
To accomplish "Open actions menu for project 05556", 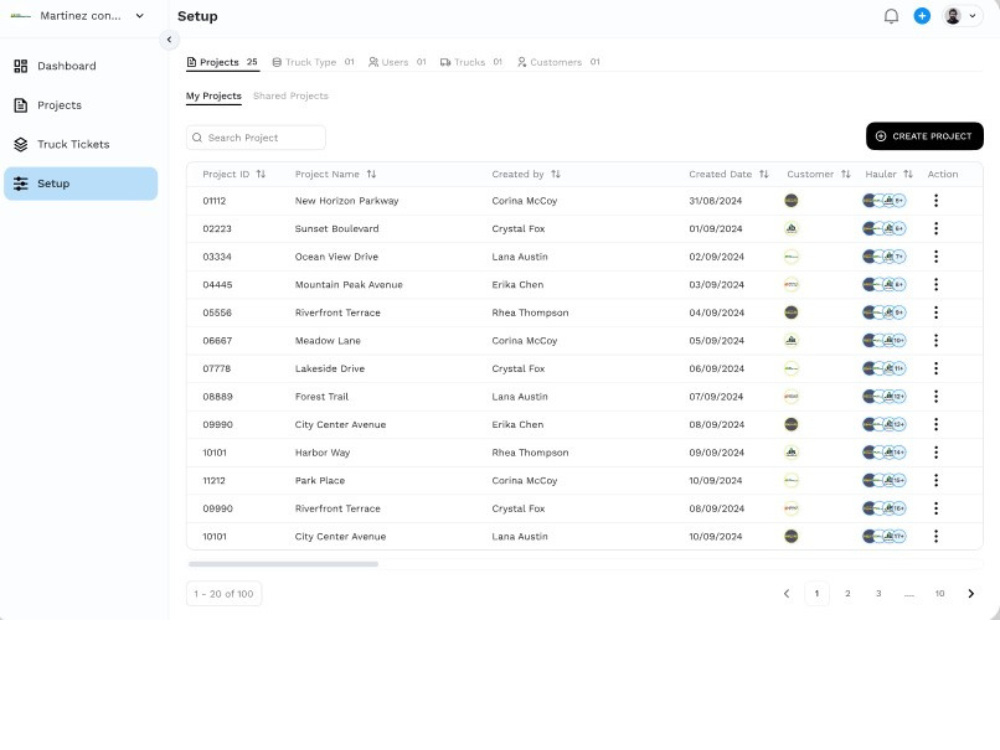I will click(936, 312).
